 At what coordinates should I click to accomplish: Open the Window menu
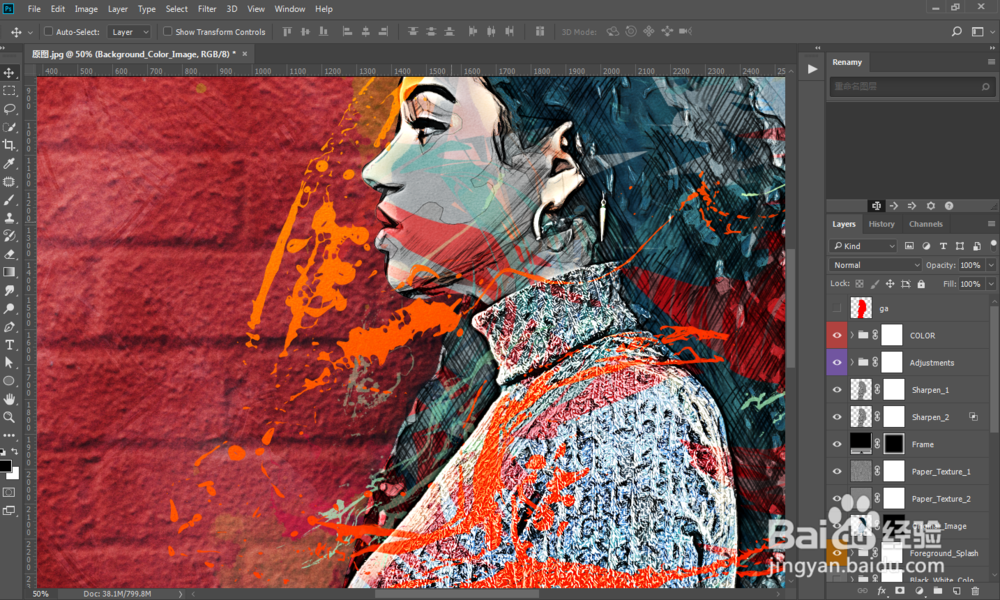290,9
